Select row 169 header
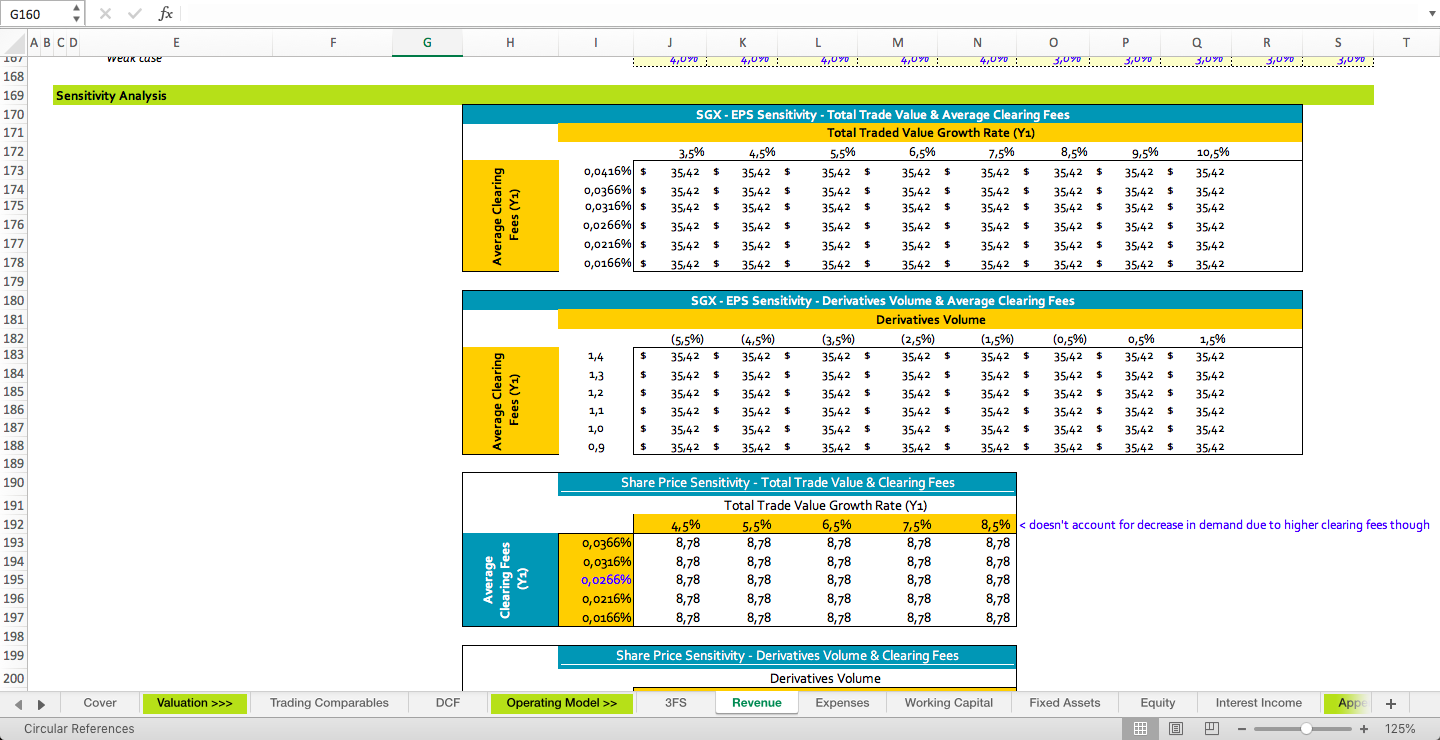The image size is (1440, 740). (14, 96)
